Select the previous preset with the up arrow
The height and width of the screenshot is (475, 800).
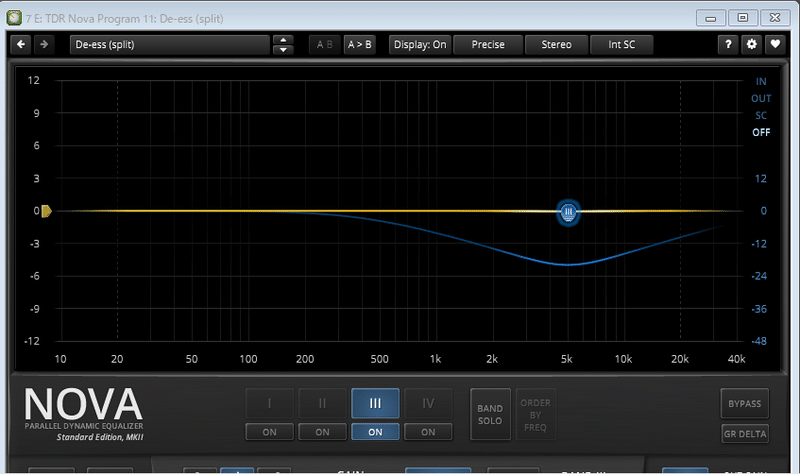click(x=283, y=40)
